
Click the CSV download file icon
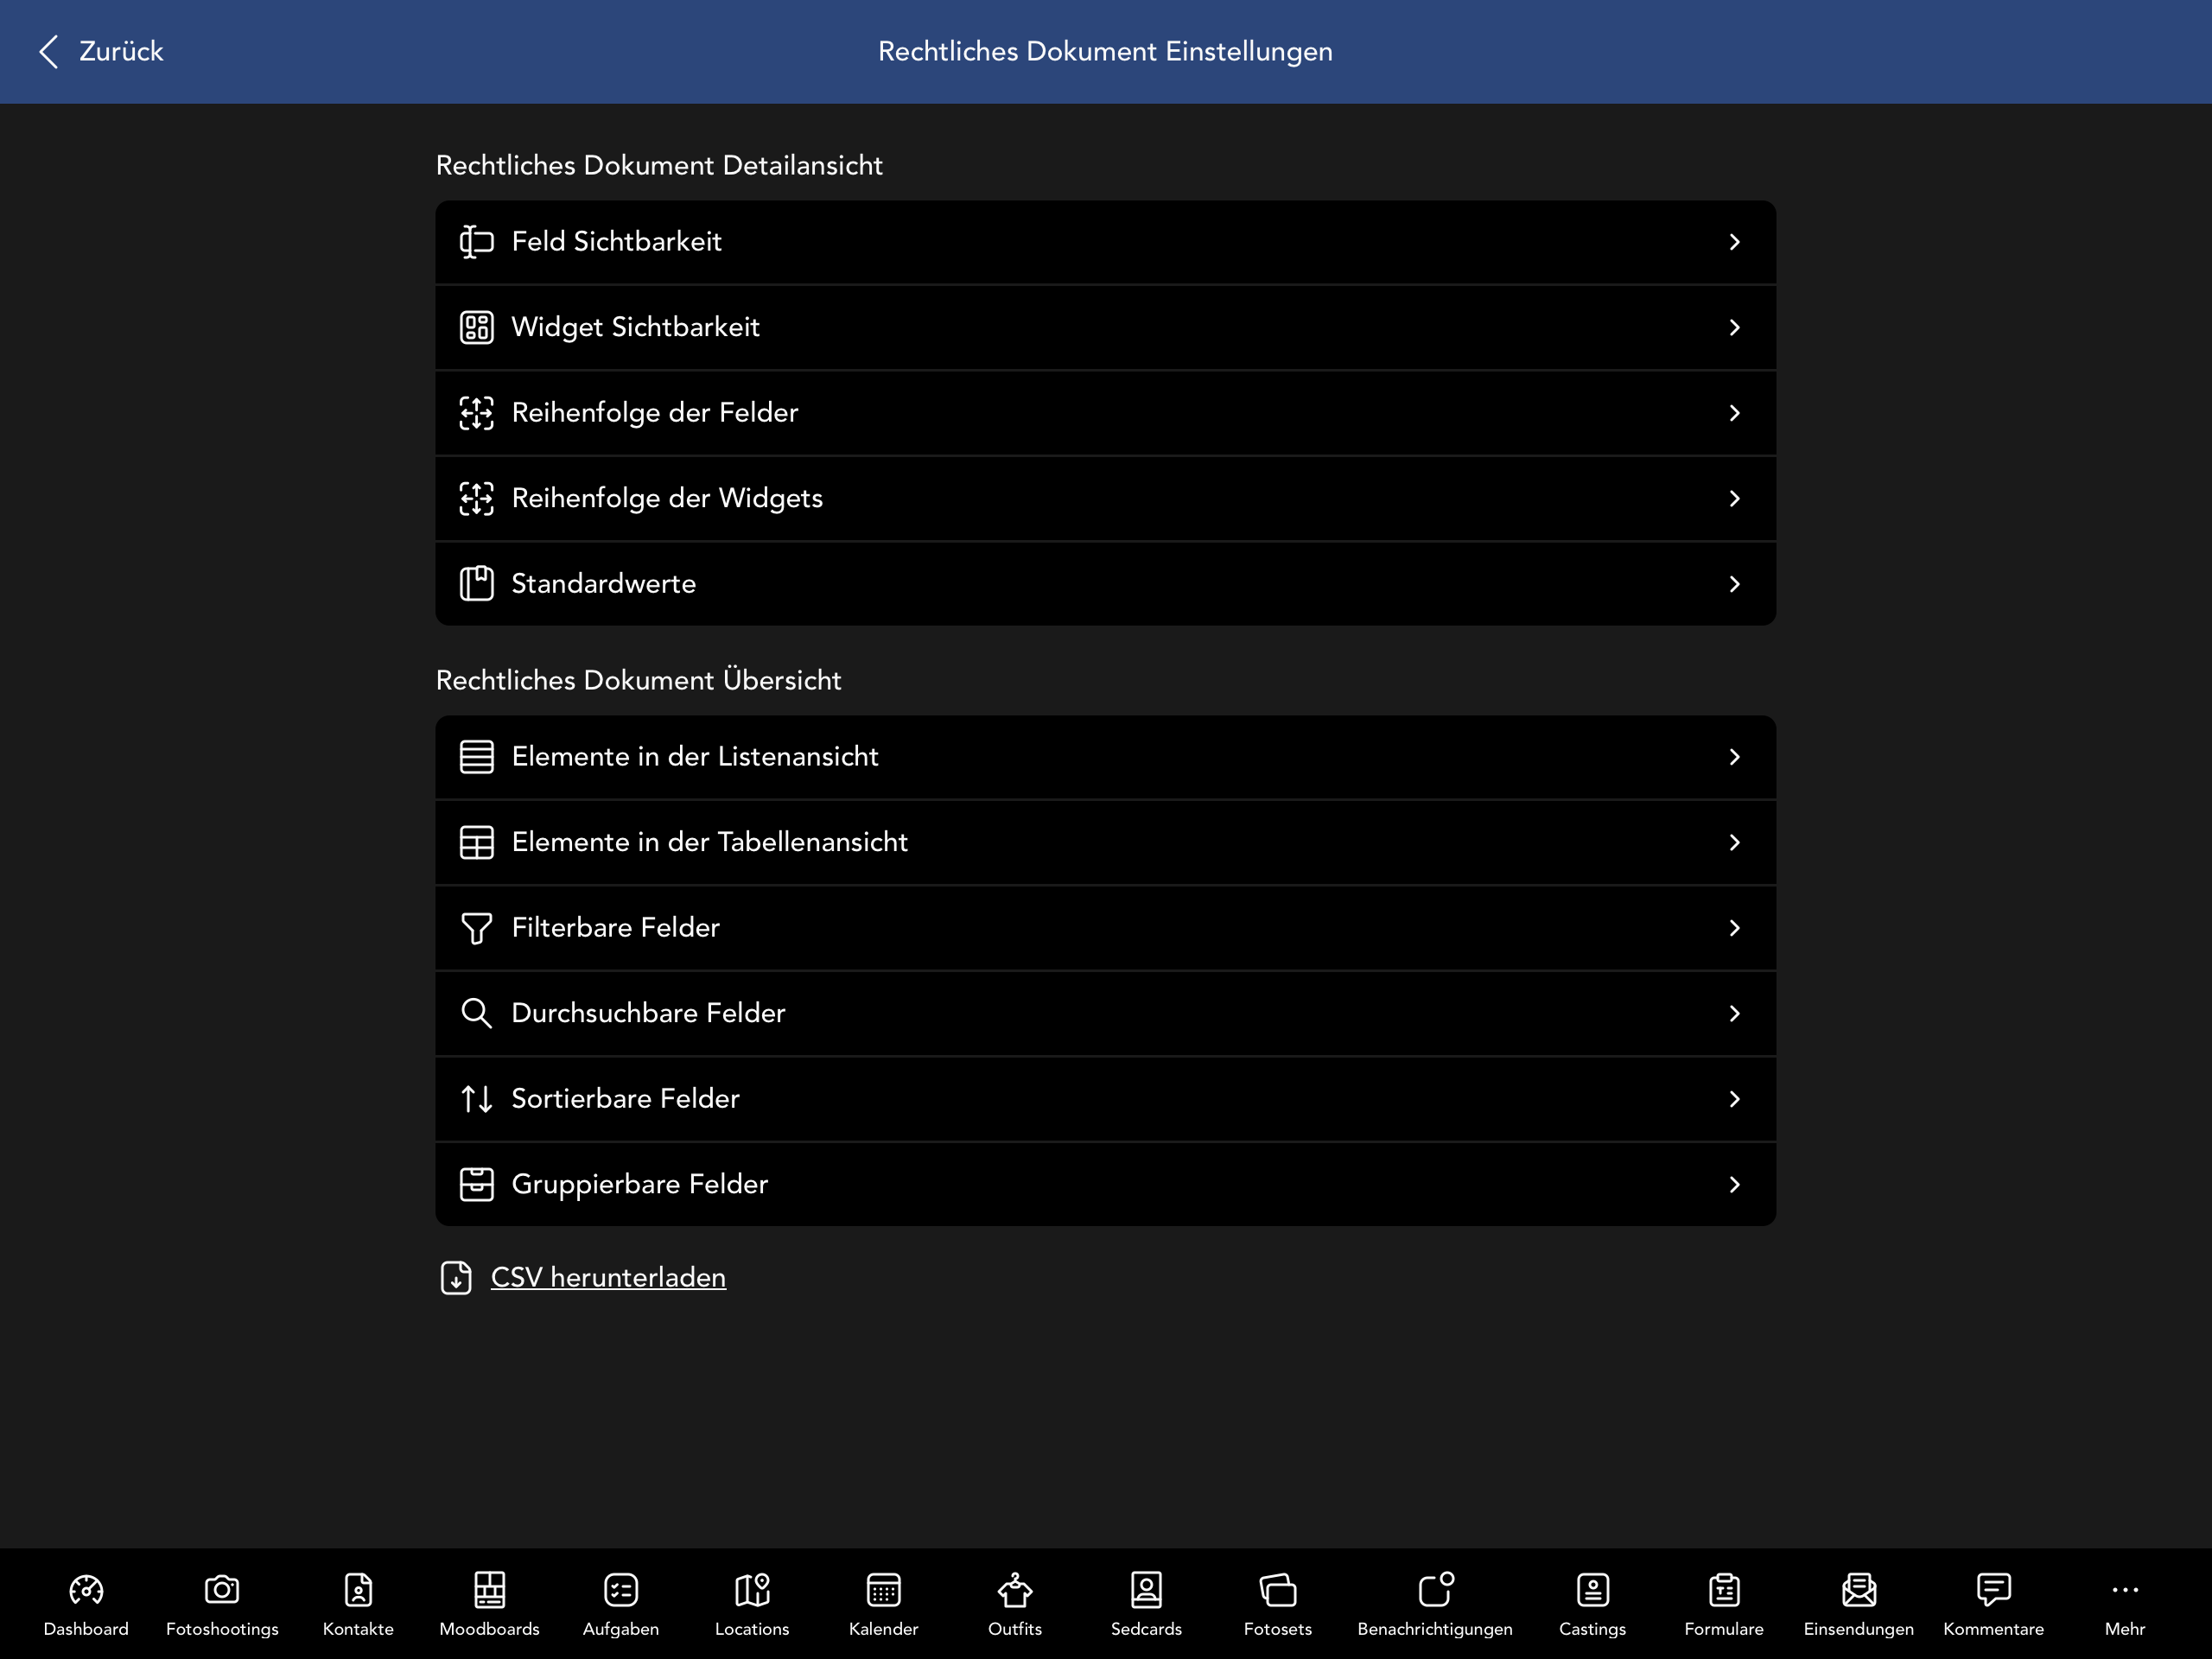click(456, 1277)
